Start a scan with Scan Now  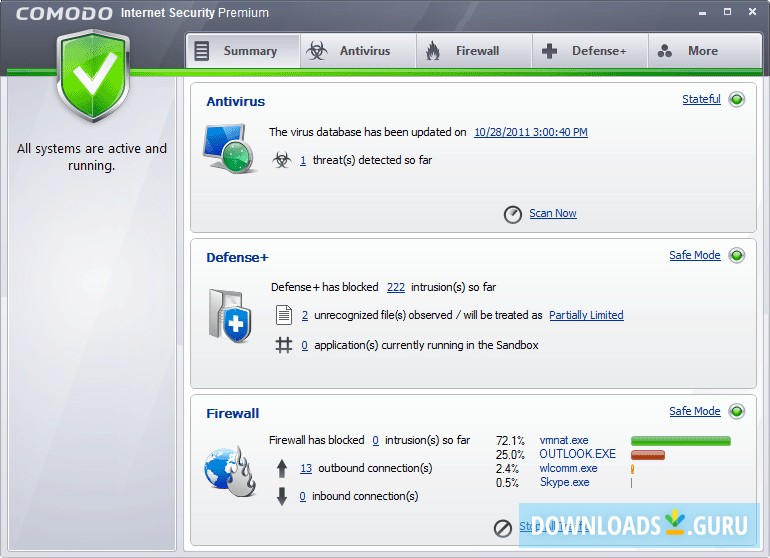click(552, 213)
